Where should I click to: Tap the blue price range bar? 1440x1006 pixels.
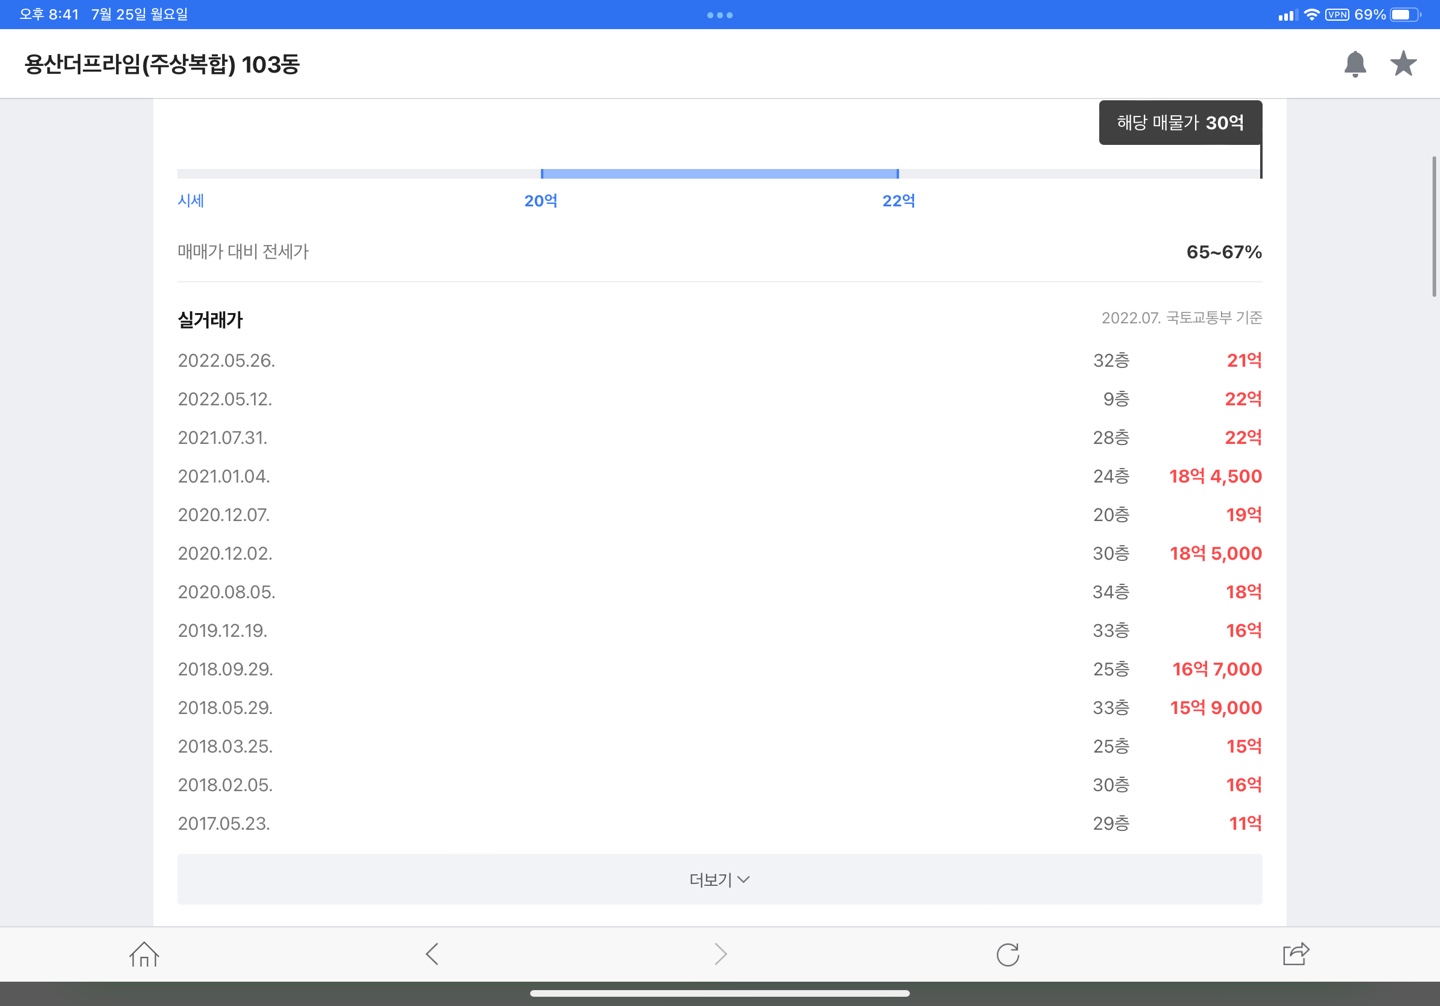coord(720,174)
